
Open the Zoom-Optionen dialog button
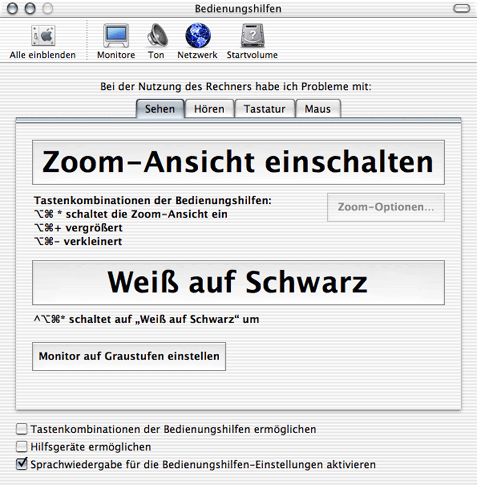coord(386,207)
